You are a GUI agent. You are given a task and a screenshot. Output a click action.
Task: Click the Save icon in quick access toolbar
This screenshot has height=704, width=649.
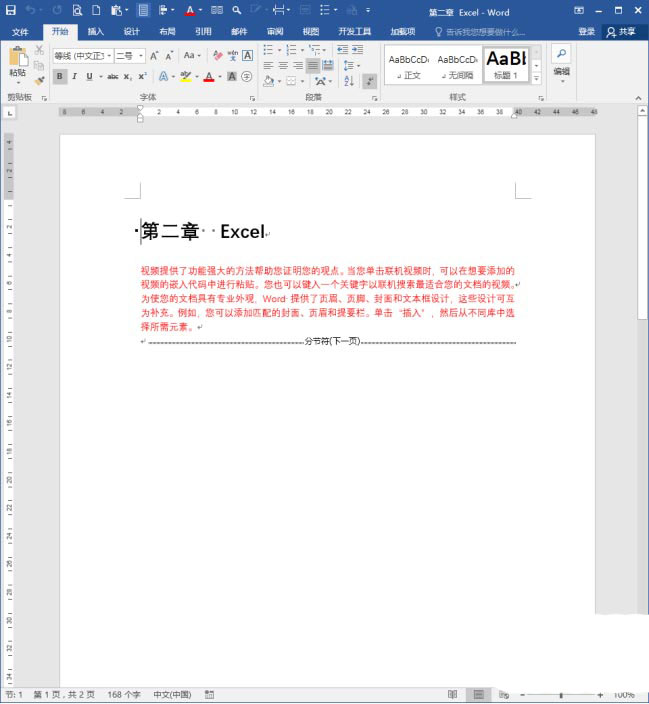pos(10,10)
